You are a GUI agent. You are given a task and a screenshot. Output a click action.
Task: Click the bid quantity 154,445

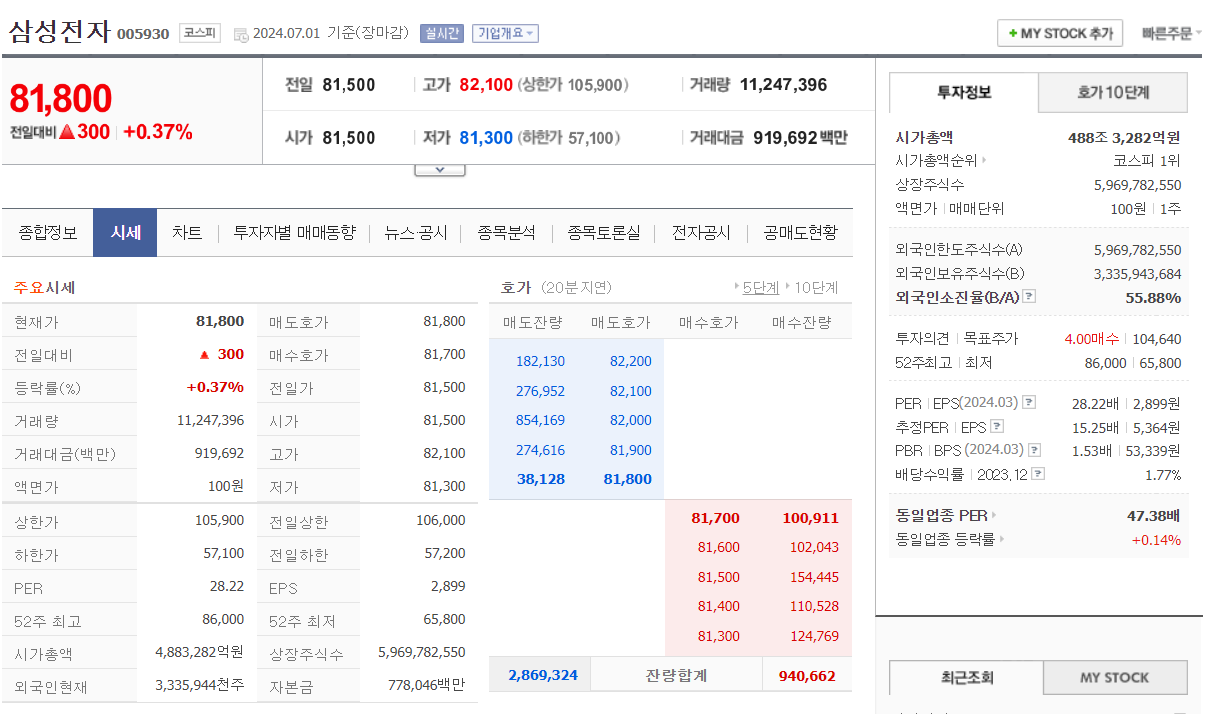[x=814, y=577]
